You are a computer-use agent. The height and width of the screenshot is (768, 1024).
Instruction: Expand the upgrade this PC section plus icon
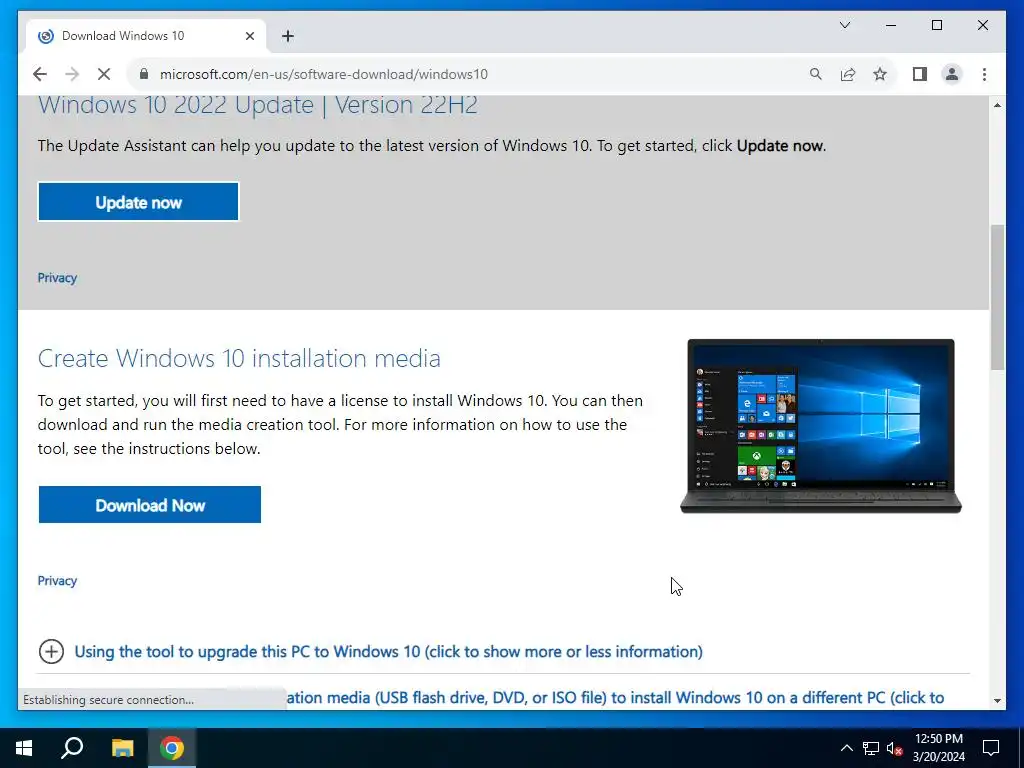pyautogui.click(x=51, y=651)
